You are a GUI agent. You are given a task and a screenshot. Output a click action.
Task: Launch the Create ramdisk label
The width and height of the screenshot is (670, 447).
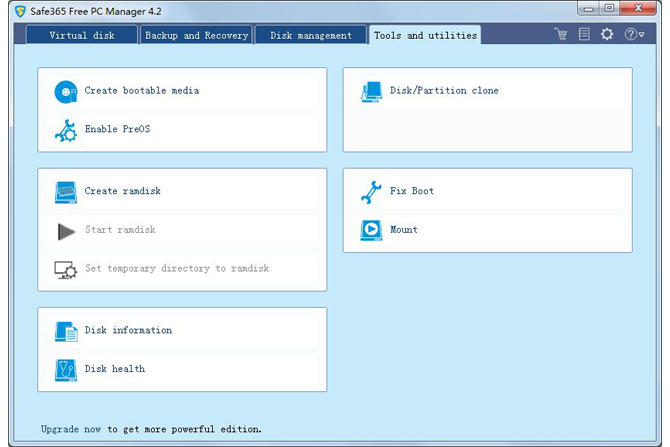tap(123, 191)
